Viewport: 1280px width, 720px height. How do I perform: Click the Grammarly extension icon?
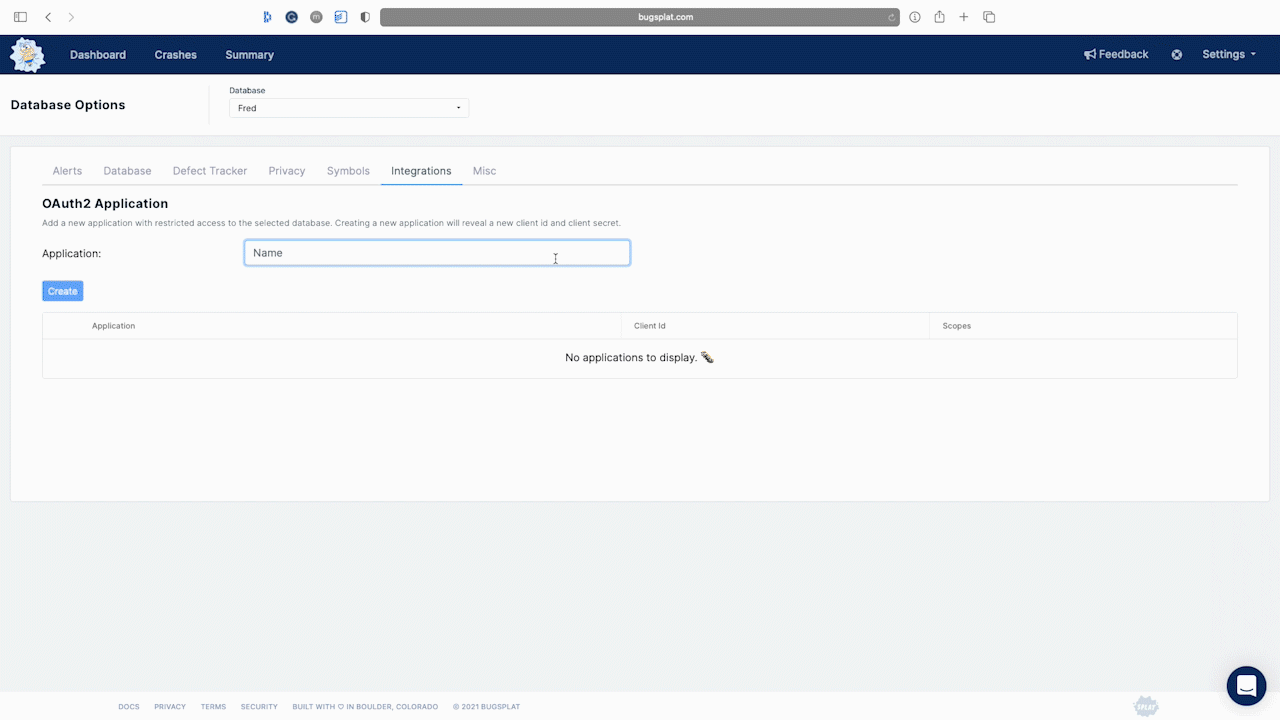292,17
